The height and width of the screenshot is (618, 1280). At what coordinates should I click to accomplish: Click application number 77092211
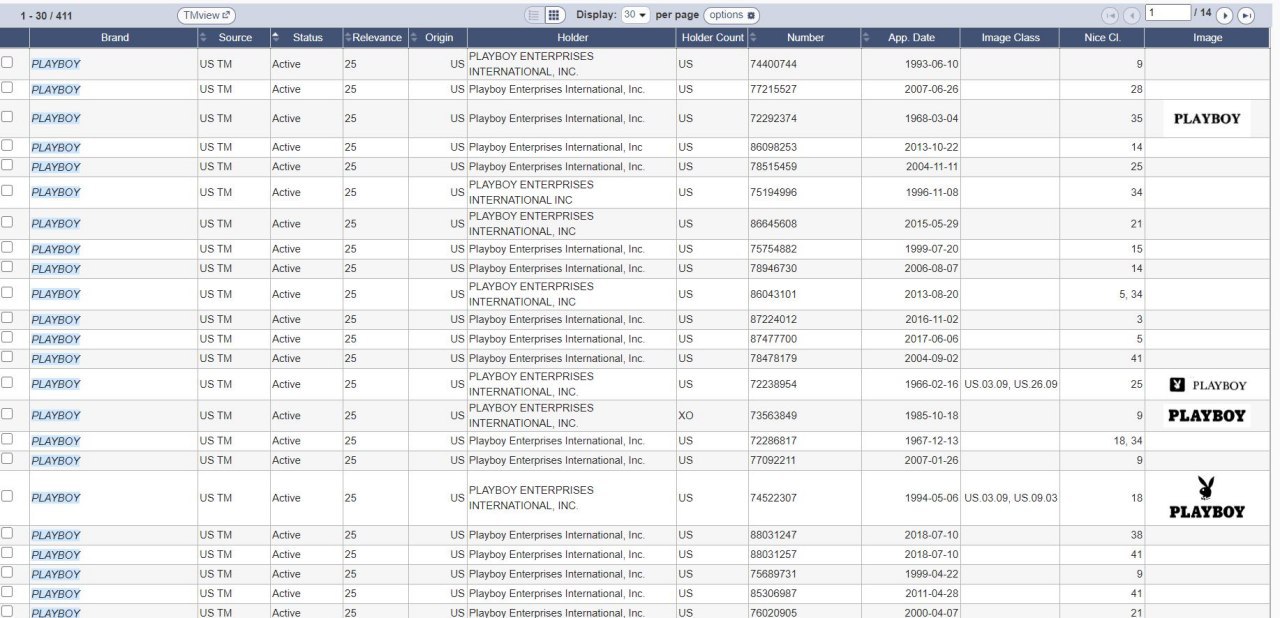[x=773, y=460]
